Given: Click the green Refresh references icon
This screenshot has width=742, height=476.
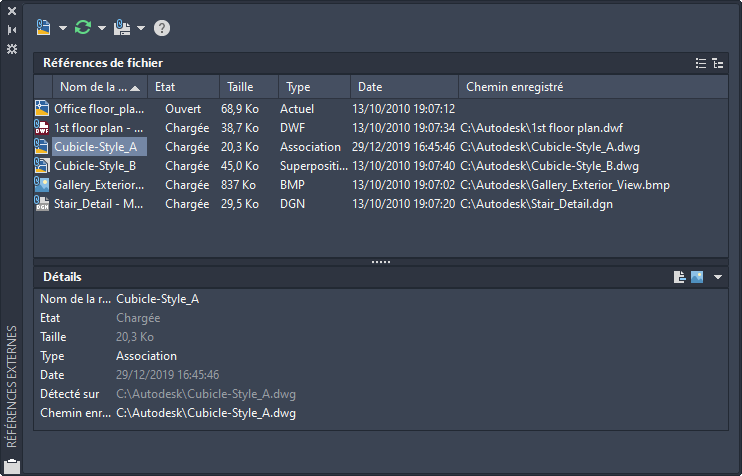Looking at the screenshot, I should (x=83, y=28).
